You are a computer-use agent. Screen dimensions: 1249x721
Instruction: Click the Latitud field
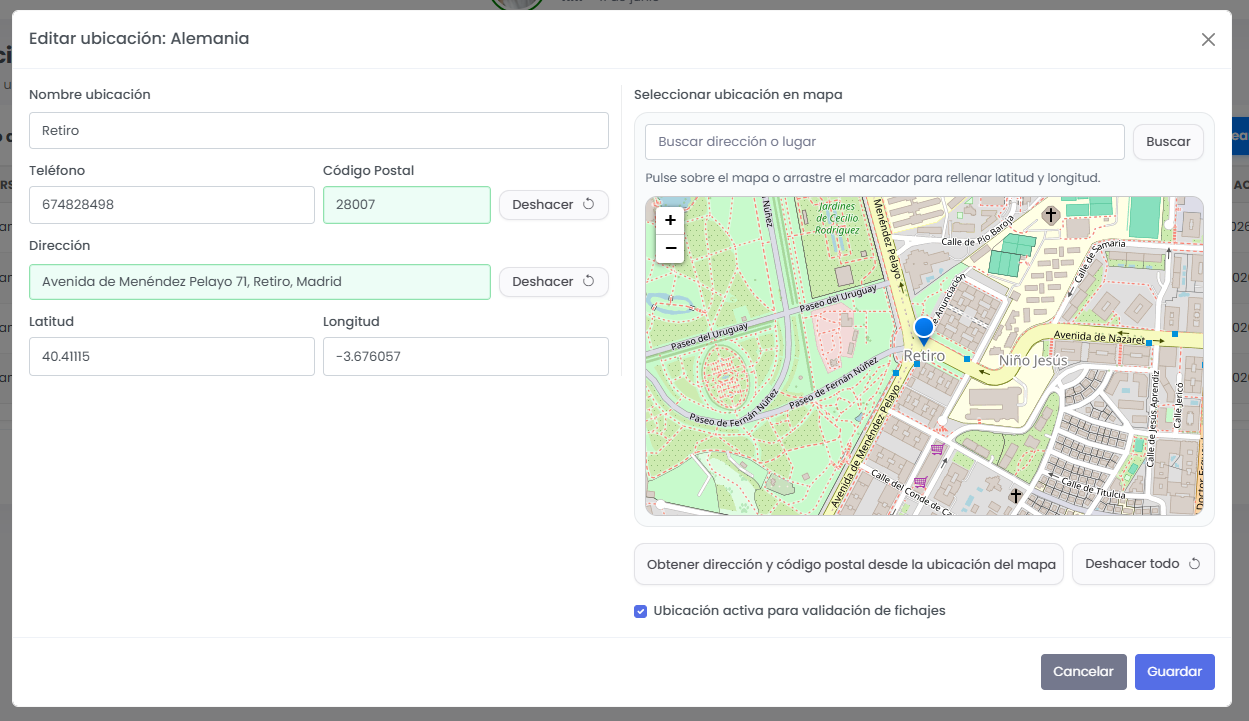click(172, 356)
